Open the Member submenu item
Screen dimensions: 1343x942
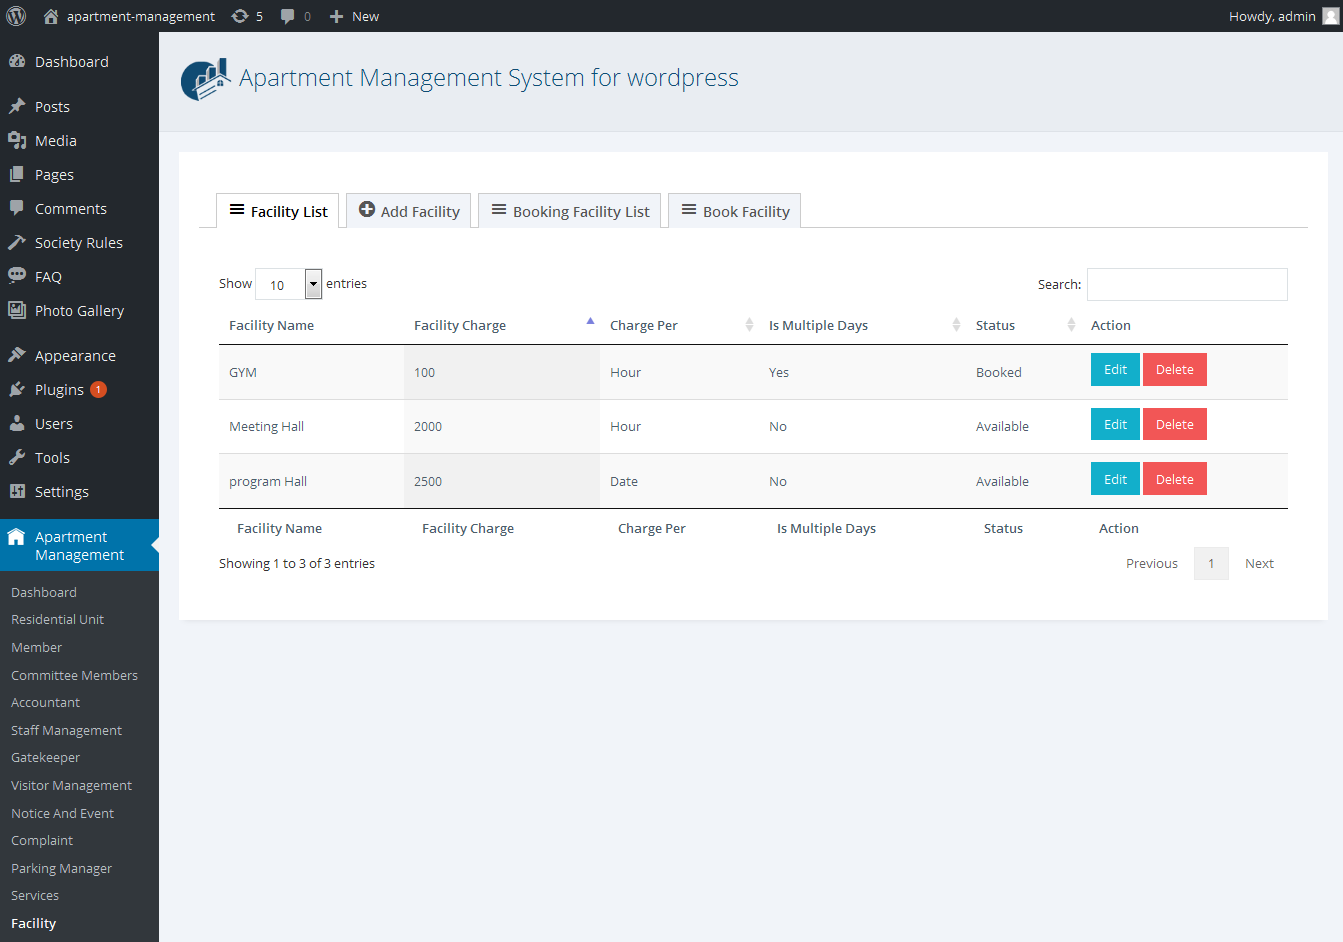click(36, 648)
